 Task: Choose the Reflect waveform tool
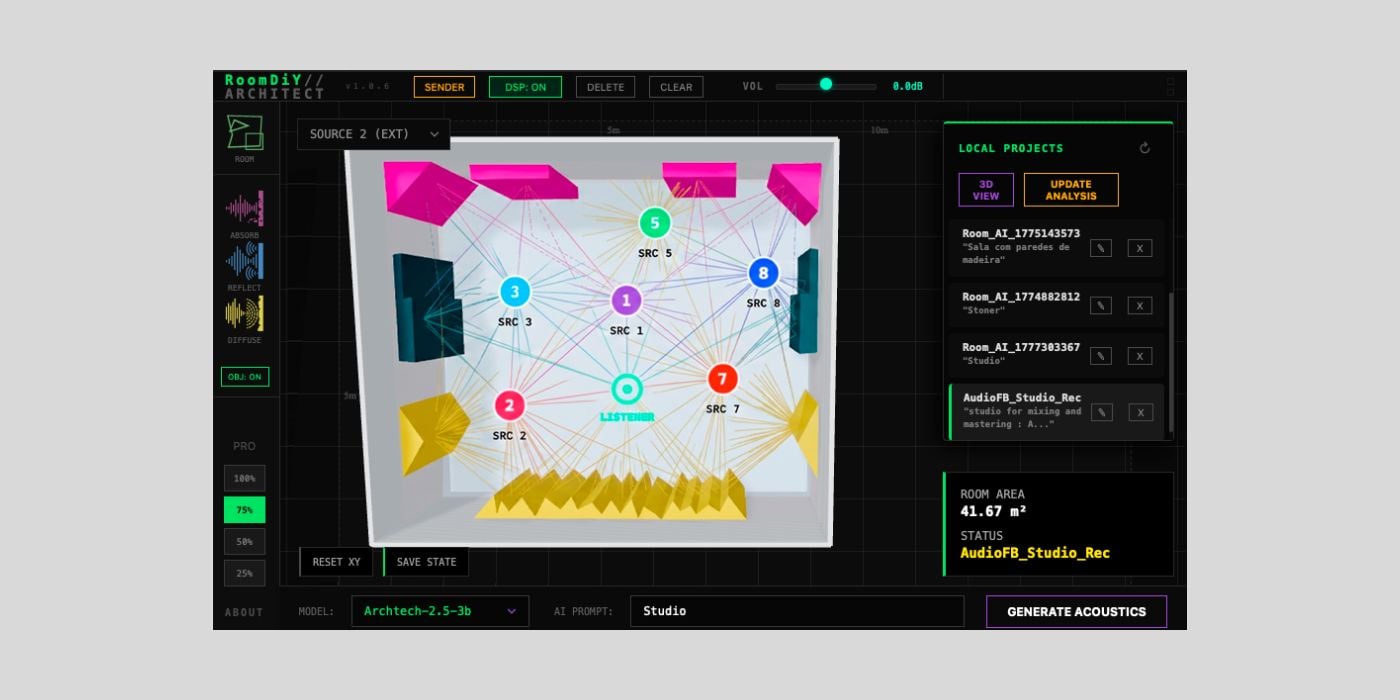pos(245,260)
